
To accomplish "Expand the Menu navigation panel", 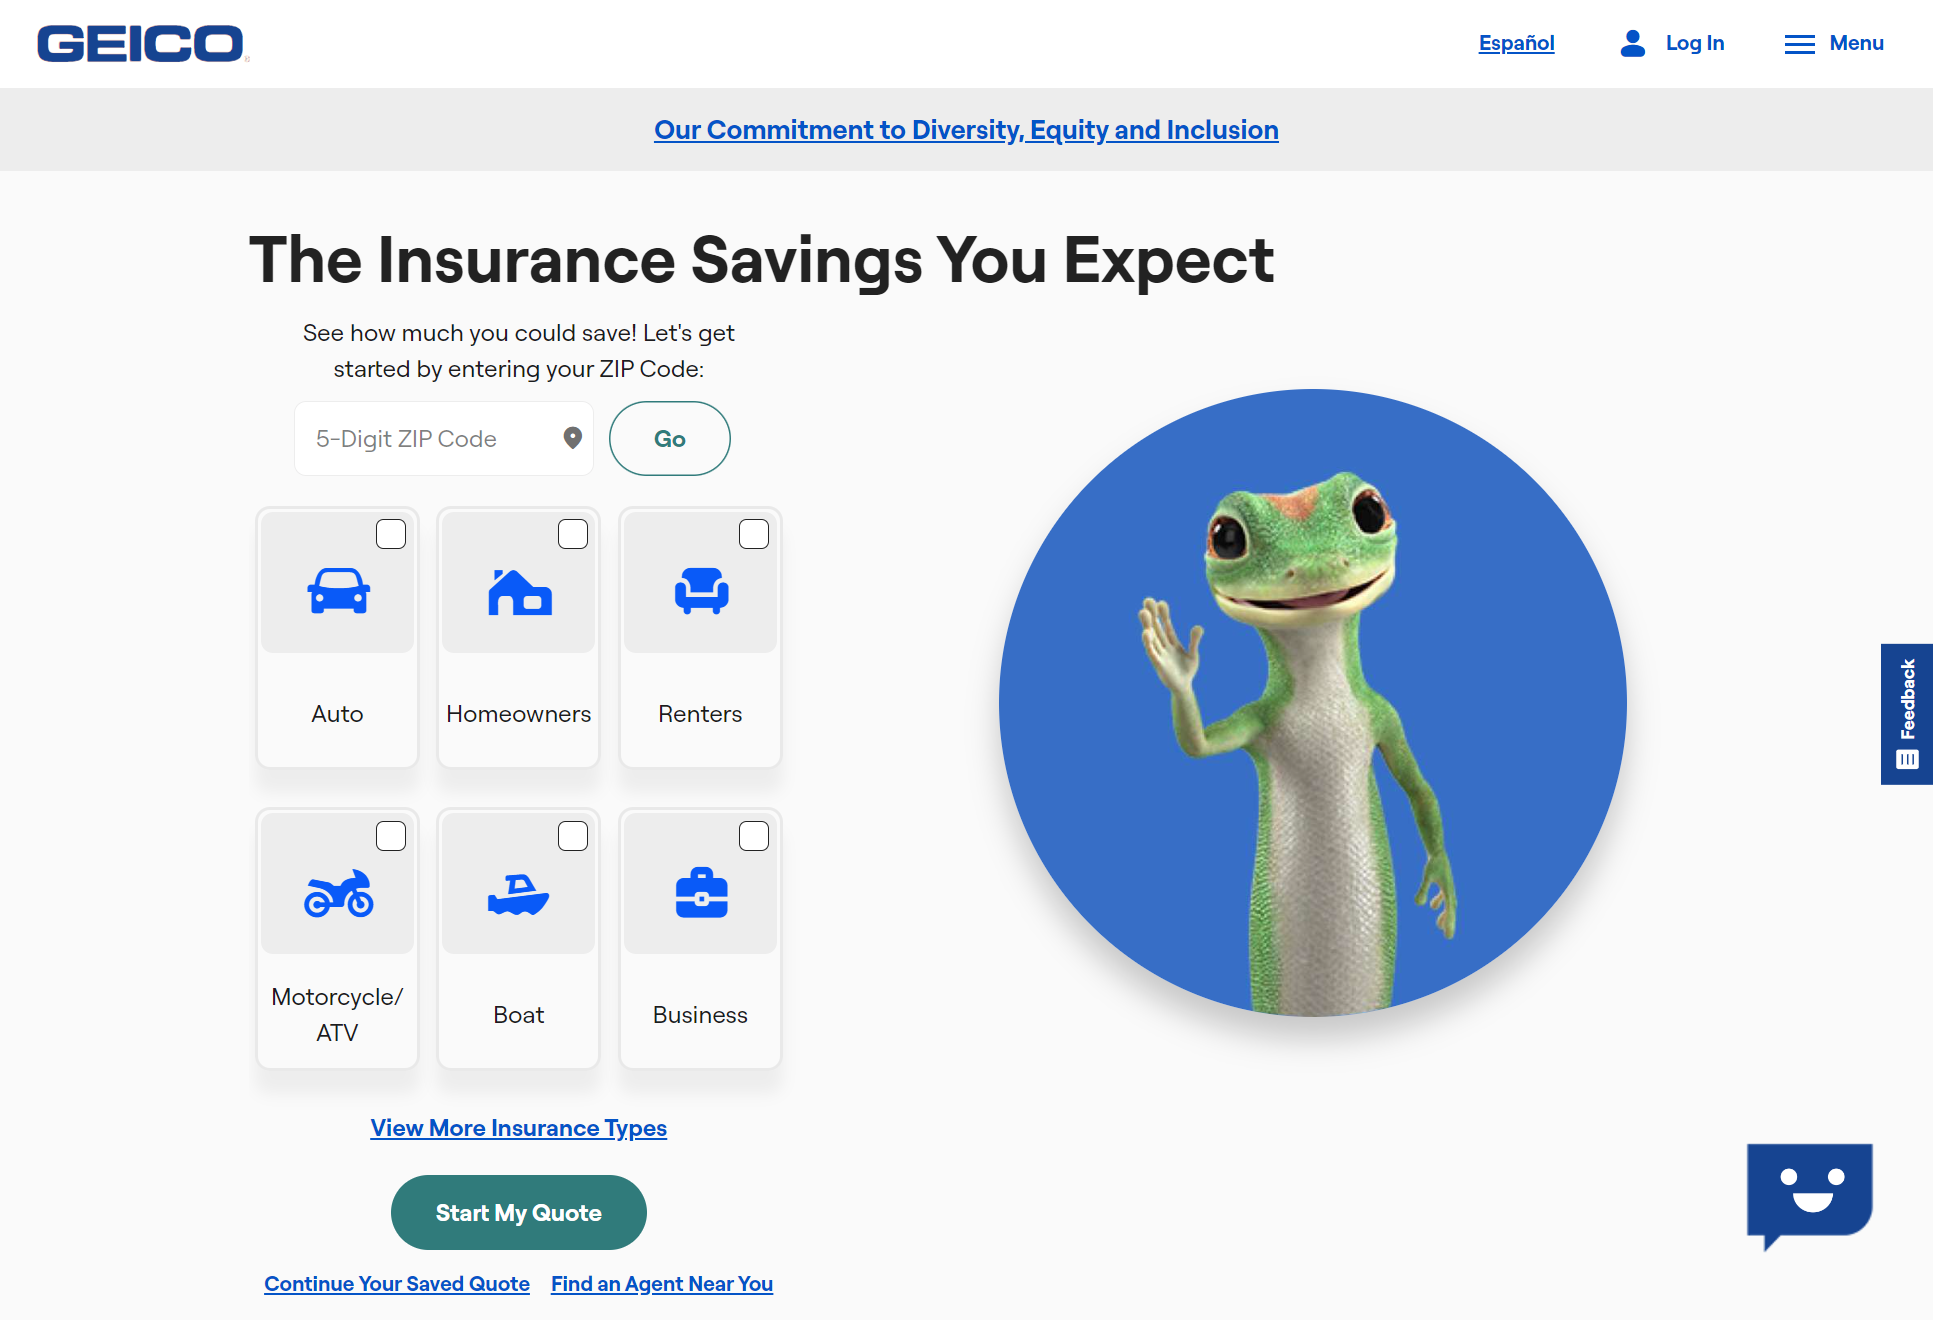I will (x=1833, y=44).
